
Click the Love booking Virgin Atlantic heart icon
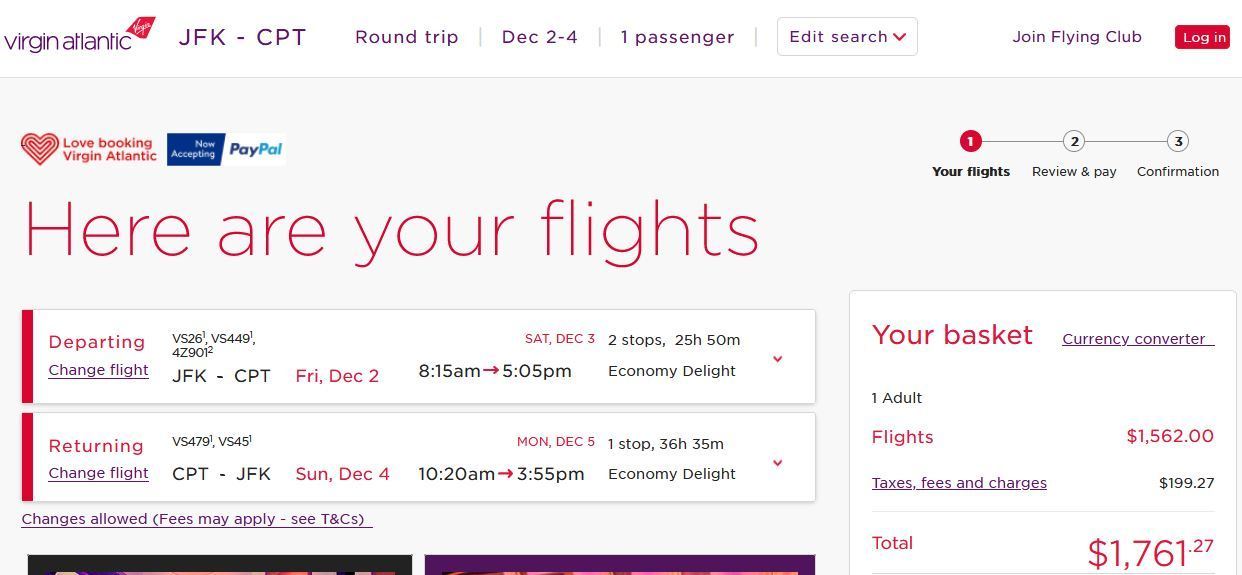click(40, 149)
